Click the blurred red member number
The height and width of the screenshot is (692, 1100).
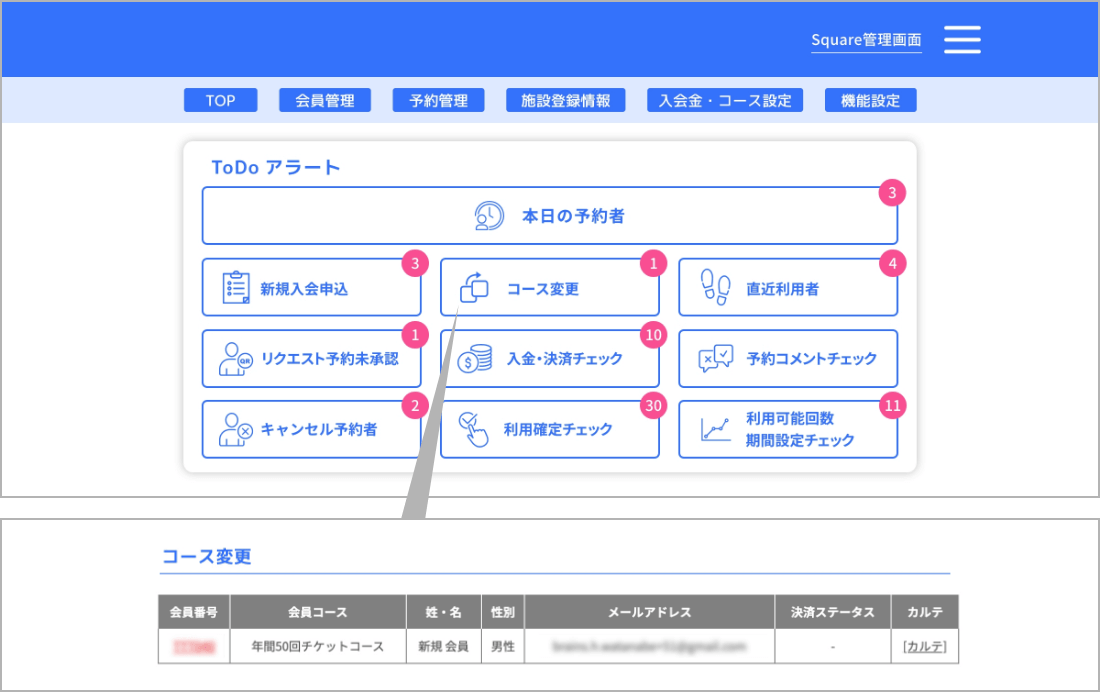[194, 647]
